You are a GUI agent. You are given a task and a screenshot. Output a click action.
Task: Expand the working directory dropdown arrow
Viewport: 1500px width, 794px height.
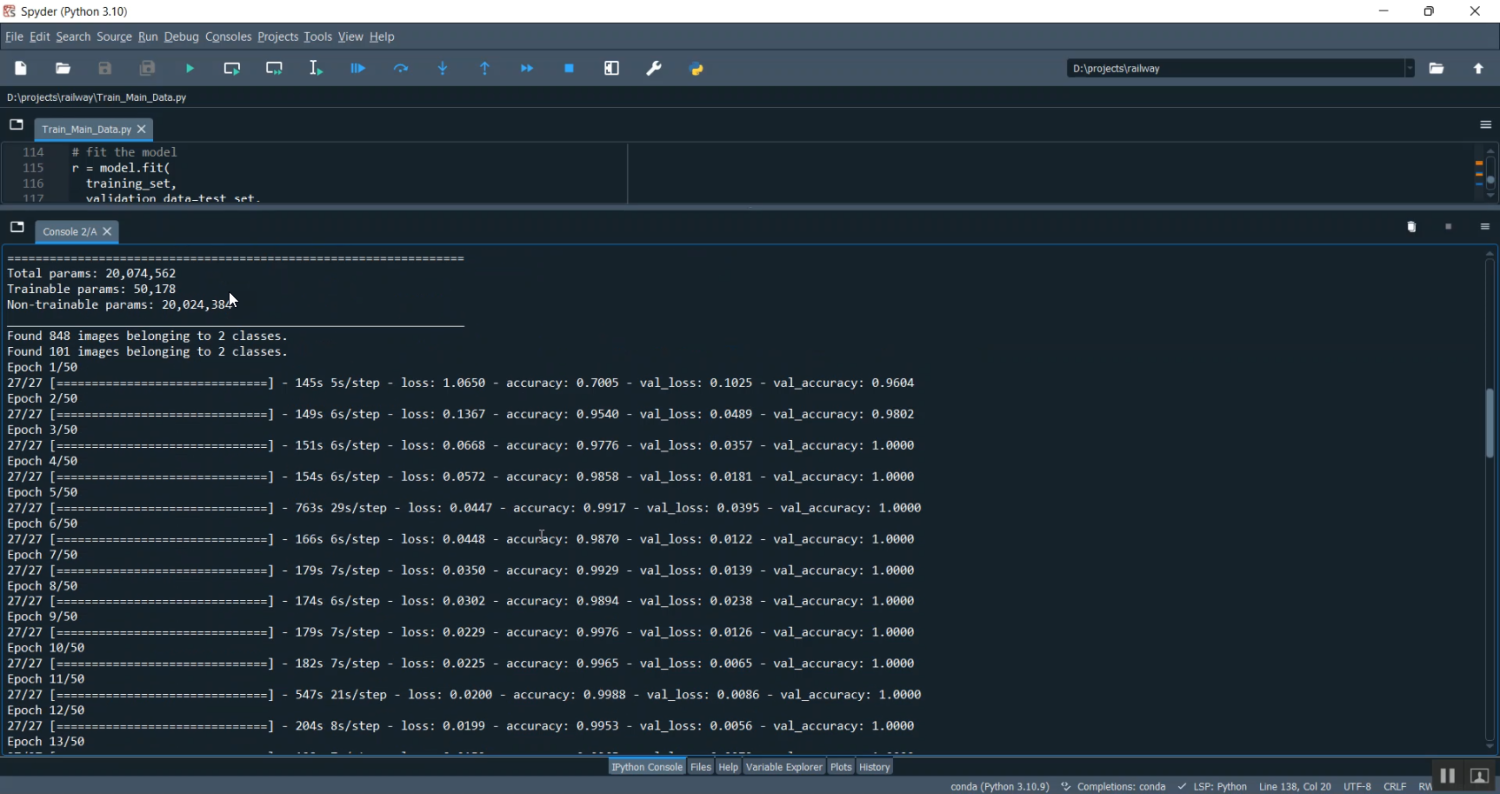tap(1410, 69)
